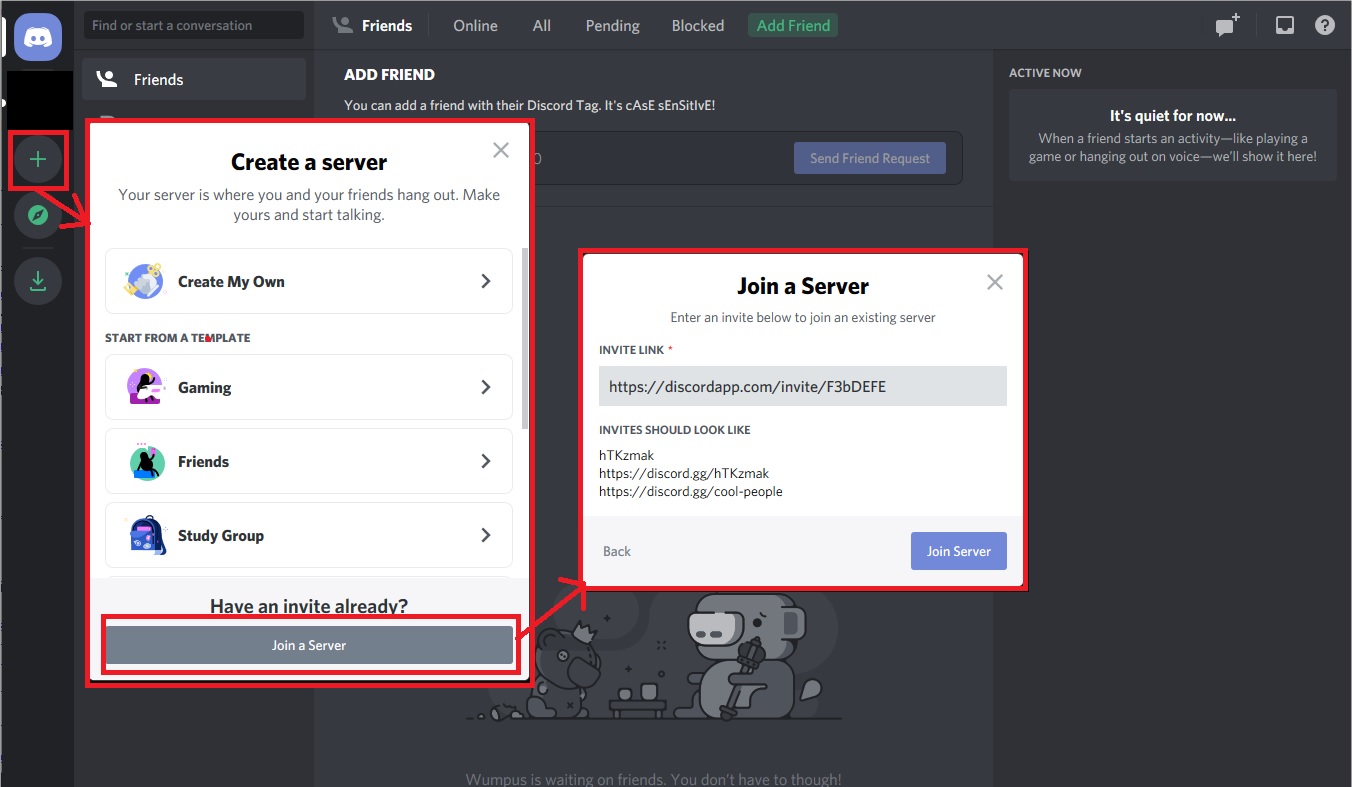Click the blue Join Server button
Image resolution: width=1352 pixels, height=787 pixels.
pos(958,551)
